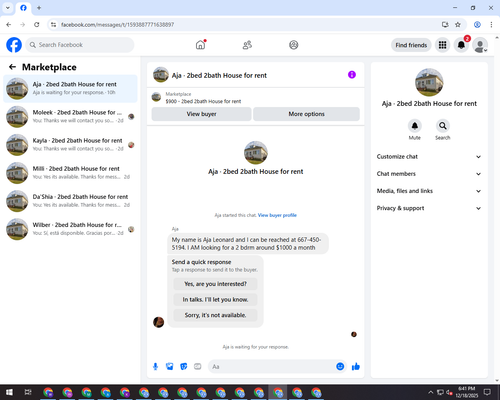
Task: Open the Friends icon in top navigation
Action: 247,45
